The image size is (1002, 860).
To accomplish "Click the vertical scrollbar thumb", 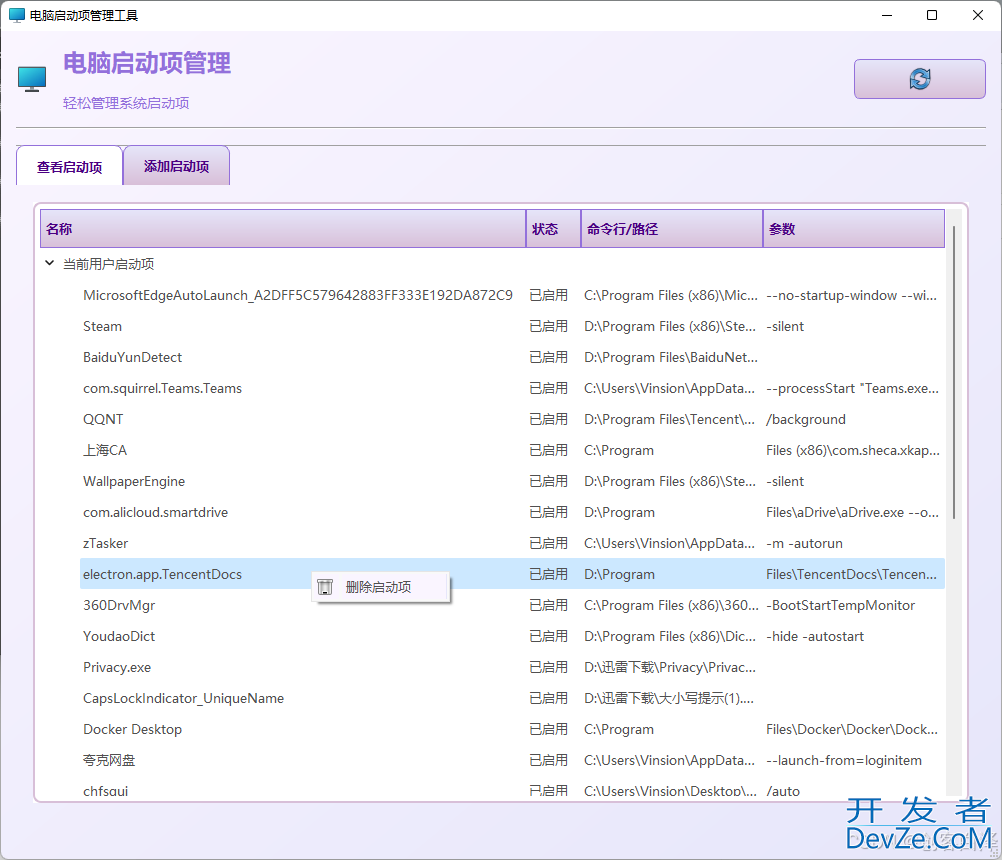I will [x=954, y=371].
